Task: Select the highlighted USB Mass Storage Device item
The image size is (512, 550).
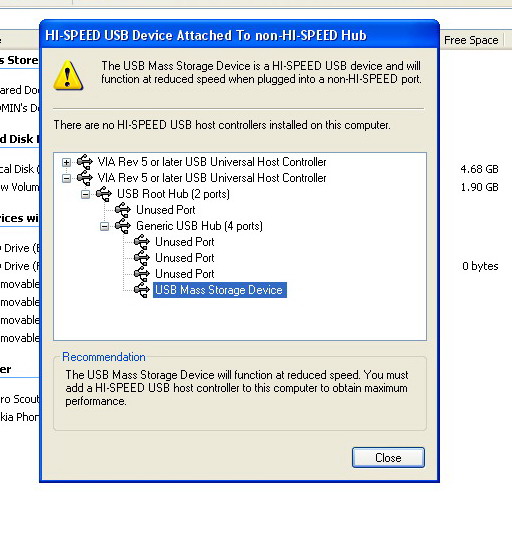Action: point(220,290)
